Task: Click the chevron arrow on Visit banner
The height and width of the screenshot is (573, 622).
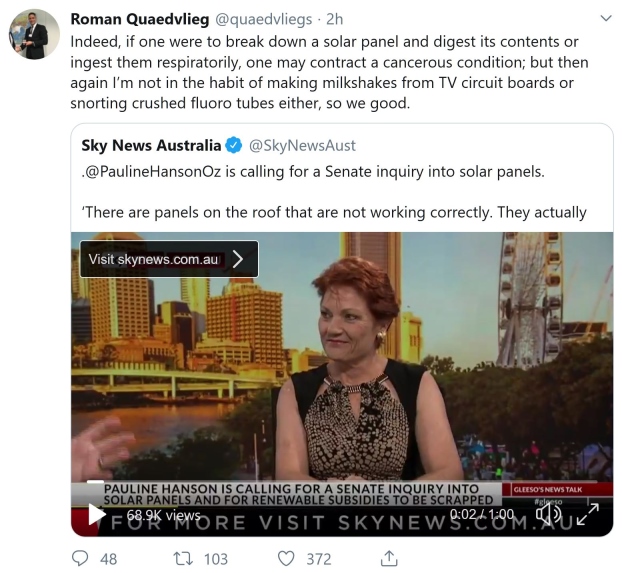Action: 238,259
